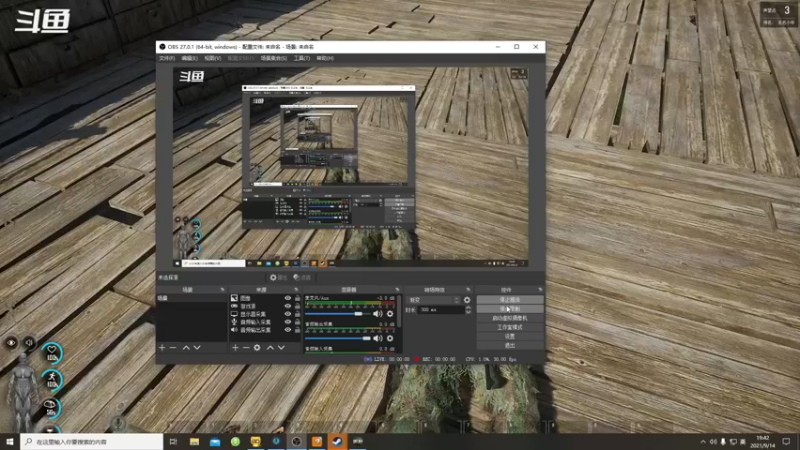Image resolution: width=800 pixels, height=450 pixels.
Task: Open Task View on the taskbar
Action: point(173,441)
